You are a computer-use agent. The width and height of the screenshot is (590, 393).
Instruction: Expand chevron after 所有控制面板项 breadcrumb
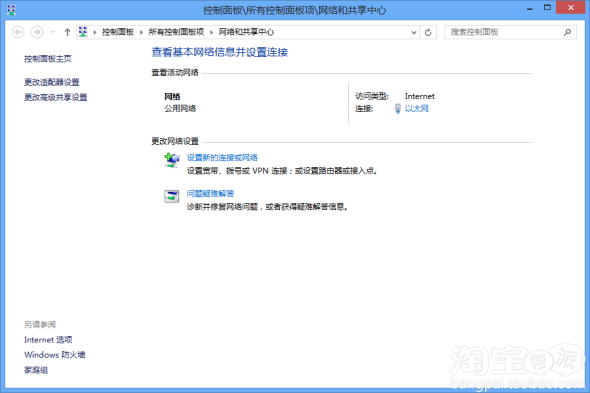pos(211,32)
